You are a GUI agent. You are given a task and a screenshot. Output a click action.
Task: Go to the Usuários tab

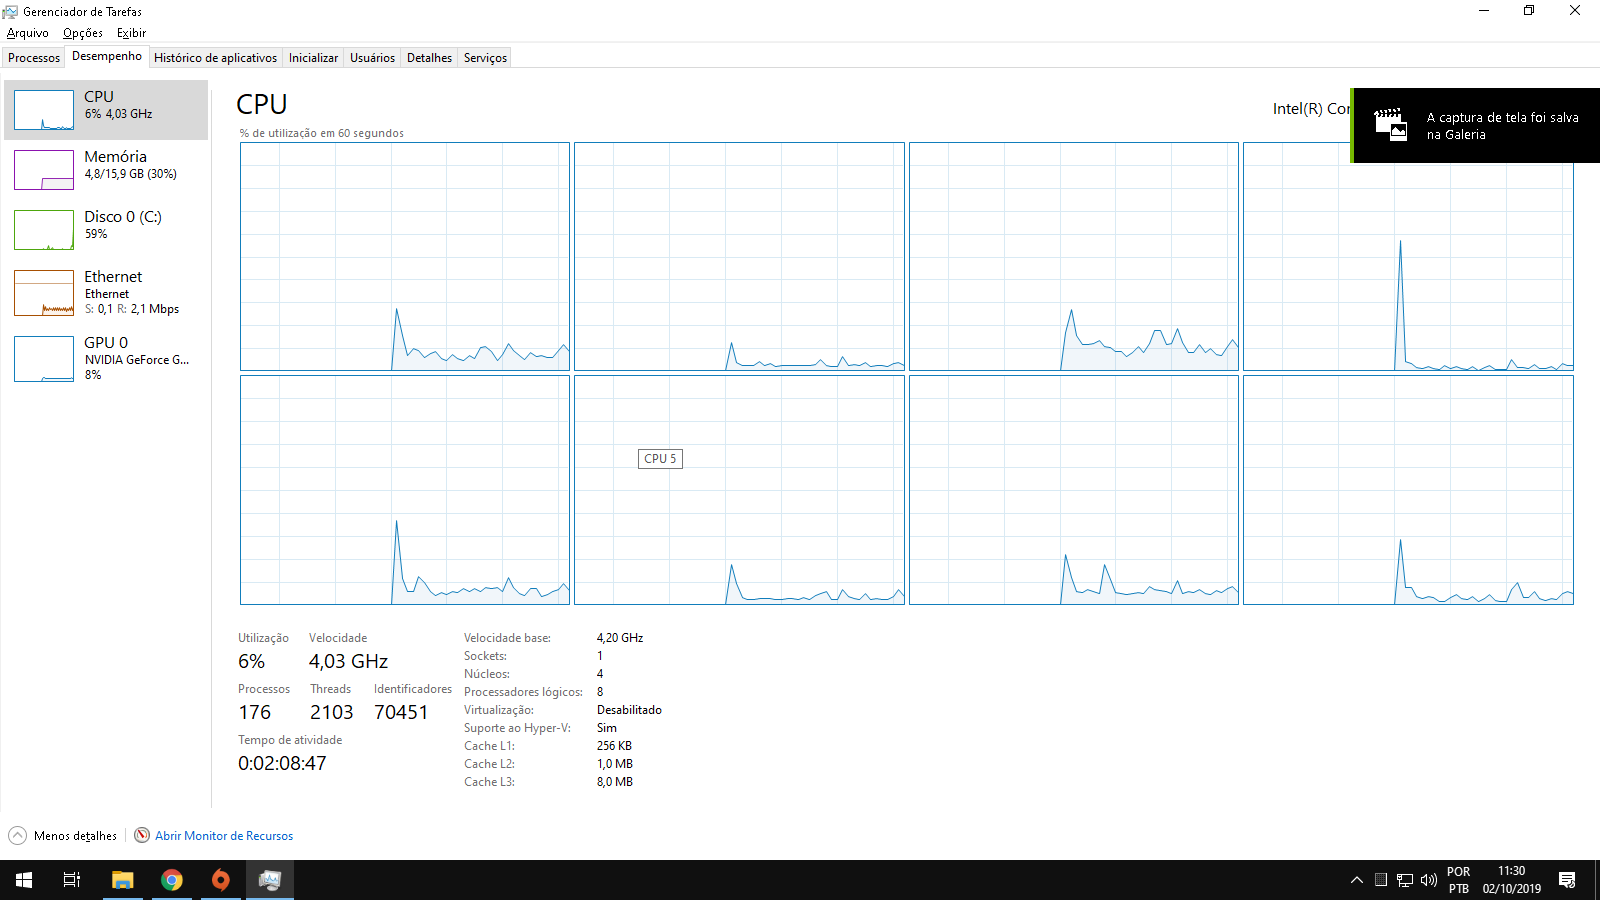pos(372,58)
